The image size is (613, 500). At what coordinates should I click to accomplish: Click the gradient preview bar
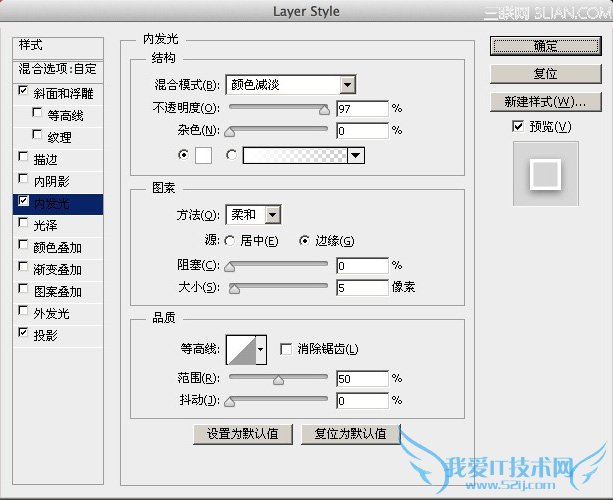(295, 155)
